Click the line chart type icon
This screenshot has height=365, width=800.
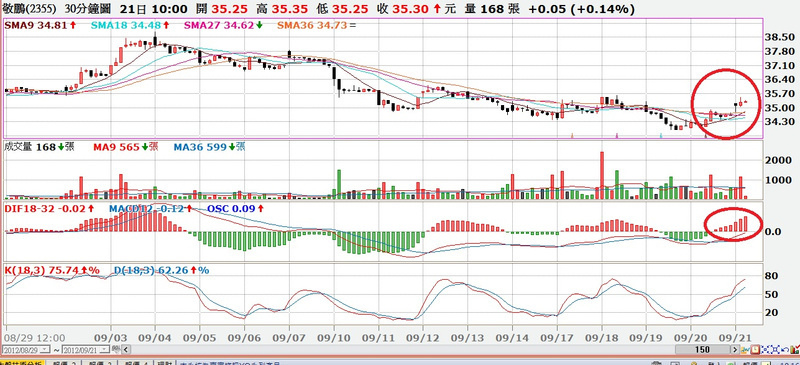coord(746,350)
